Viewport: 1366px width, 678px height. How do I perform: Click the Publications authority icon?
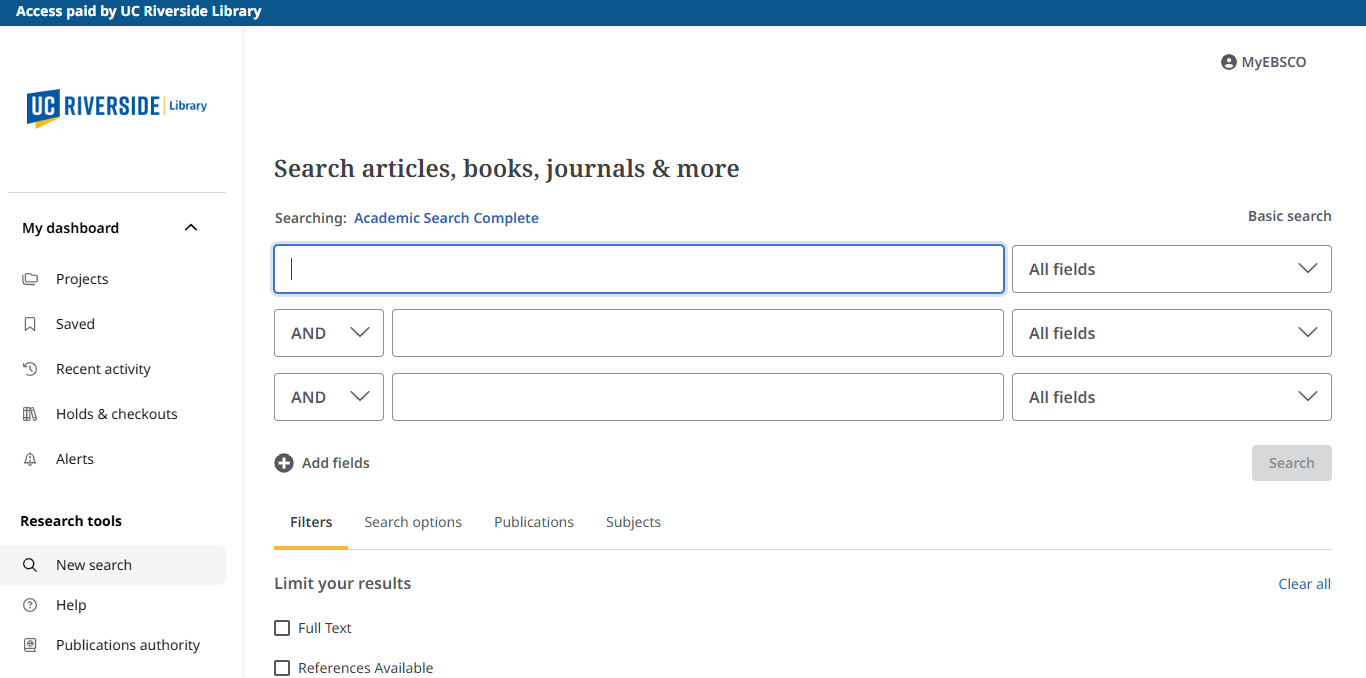[30, 644]
